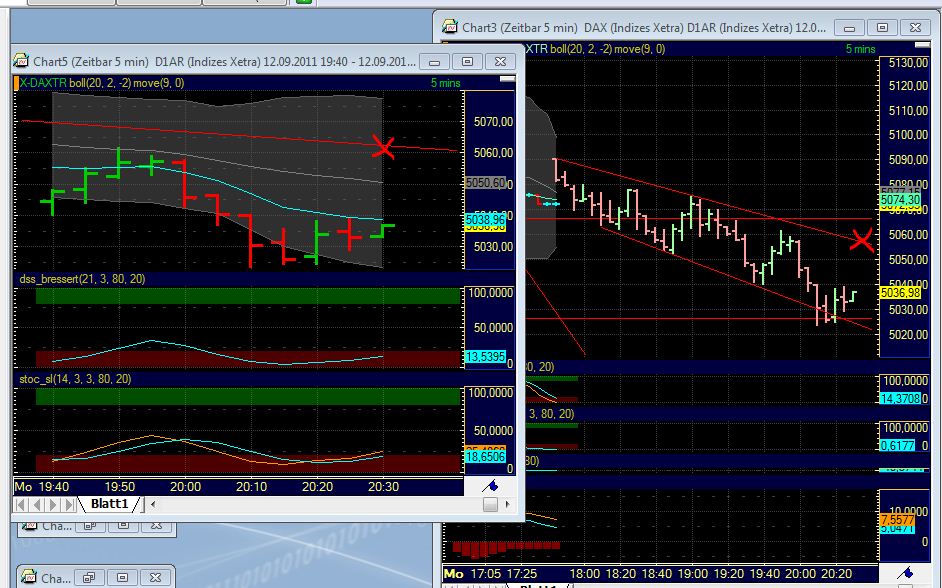Minimize the Chart5 window
This screenshot has width=942, height=588.
(434, 61)
